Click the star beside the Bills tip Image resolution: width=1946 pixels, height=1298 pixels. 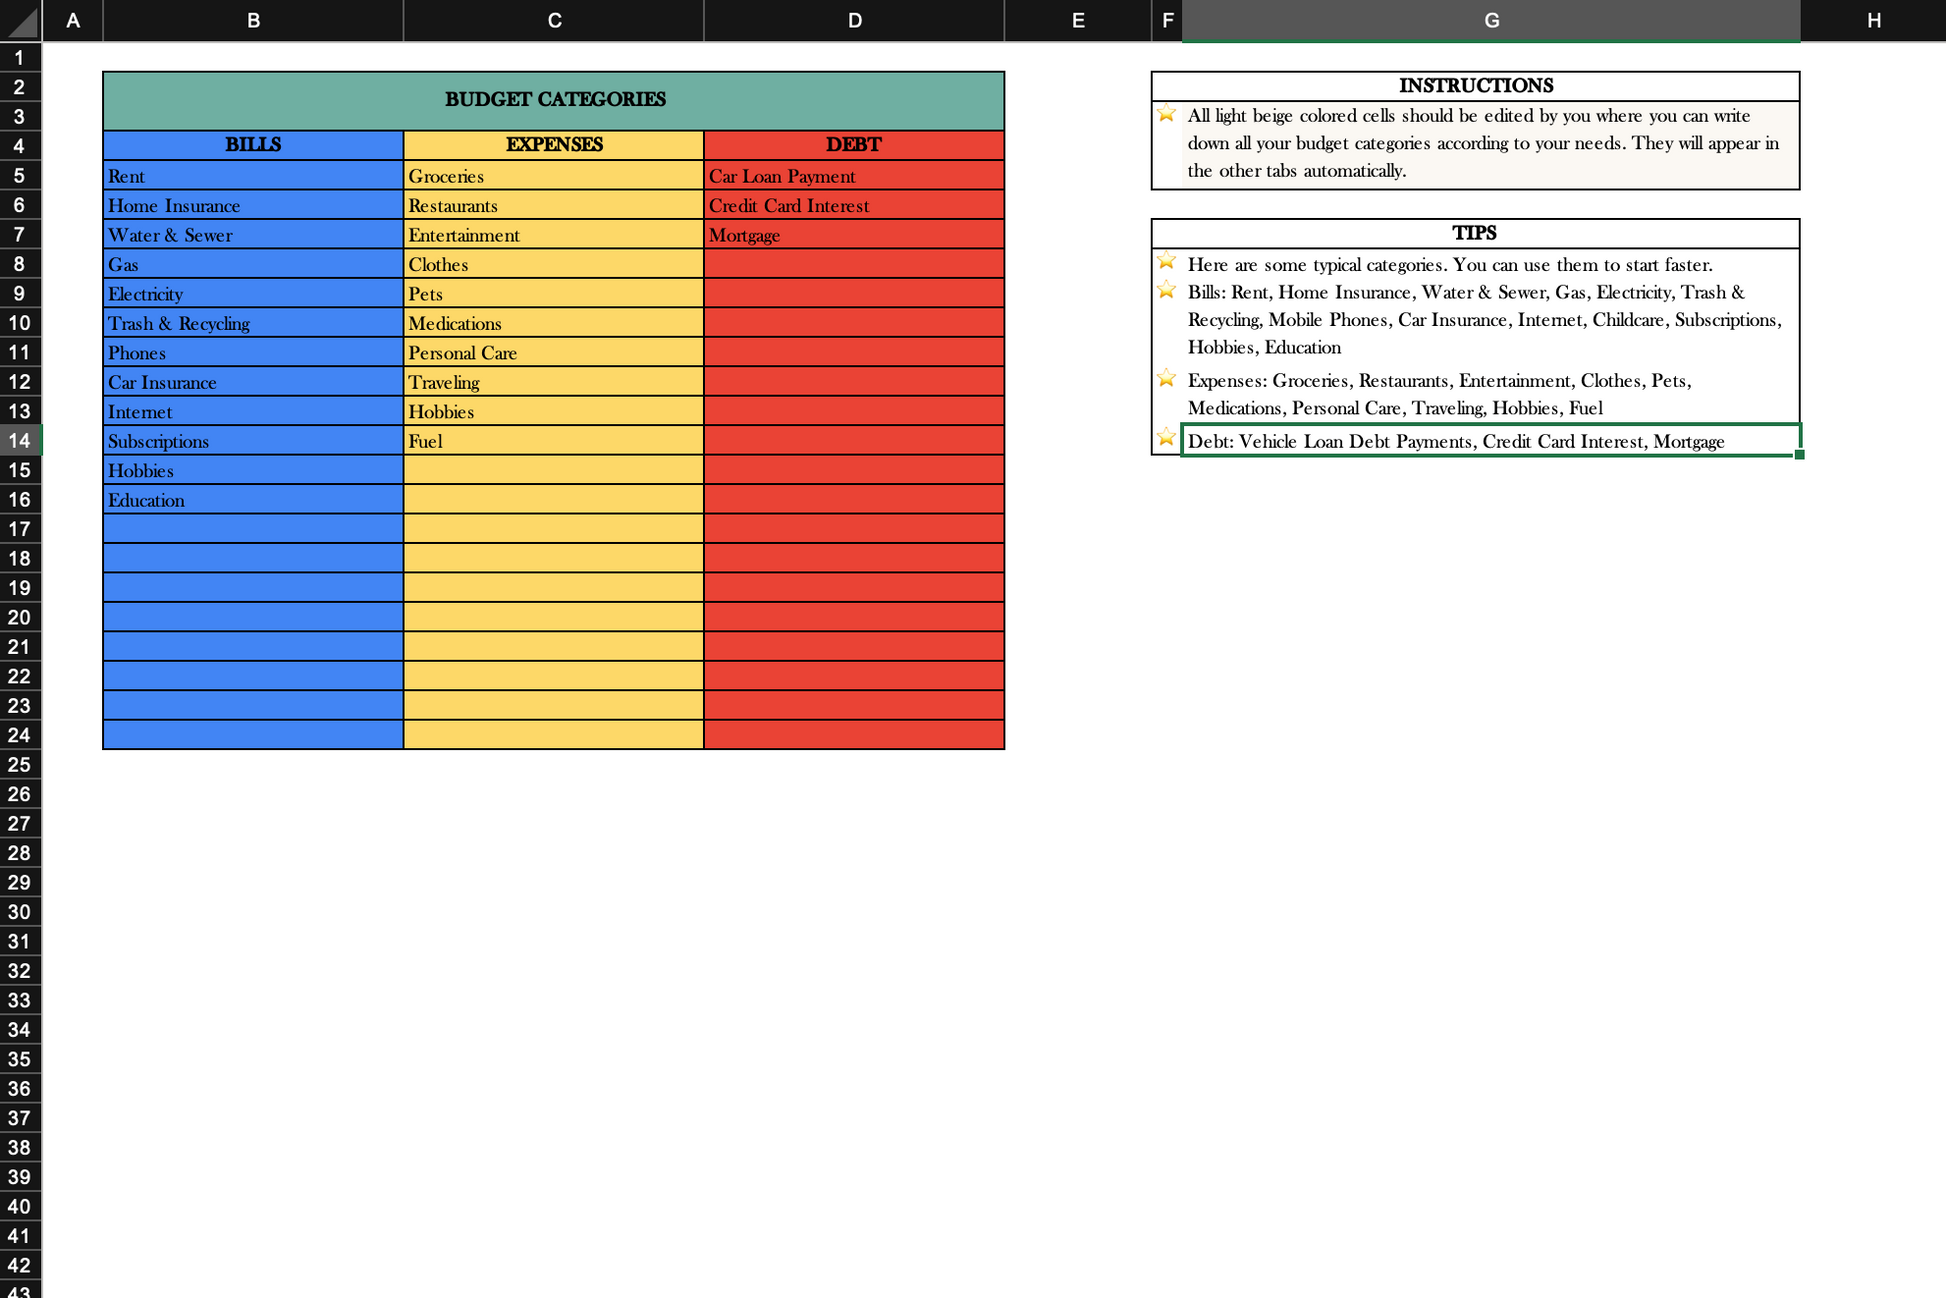[1166, 290]
